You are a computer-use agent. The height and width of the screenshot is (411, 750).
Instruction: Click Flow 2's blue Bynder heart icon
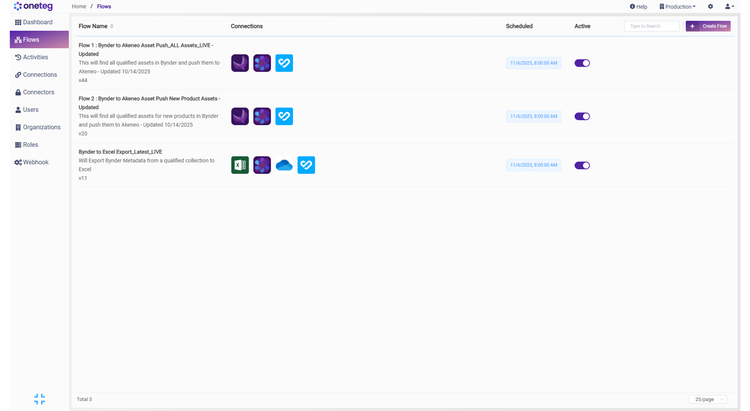click(x=284, y=116)
